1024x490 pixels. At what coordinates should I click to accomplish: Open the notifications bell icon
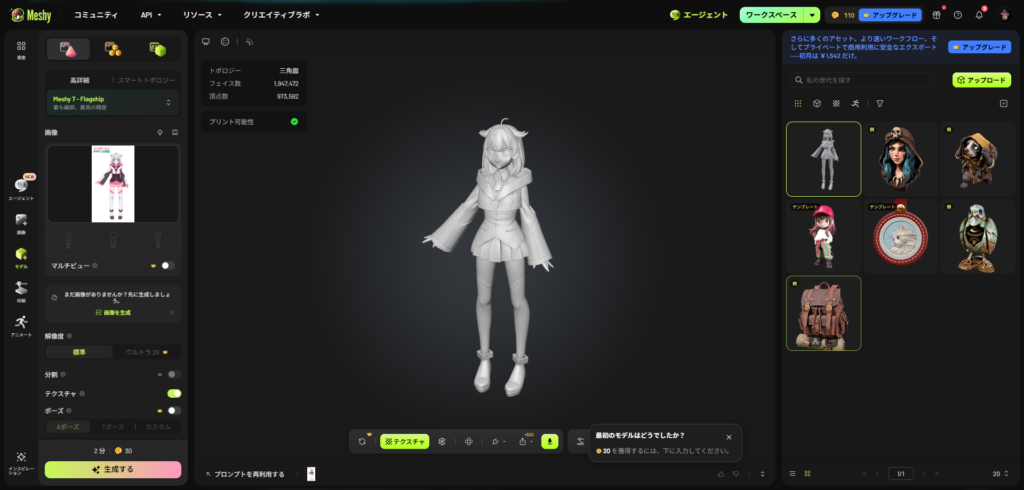(979, 15)
